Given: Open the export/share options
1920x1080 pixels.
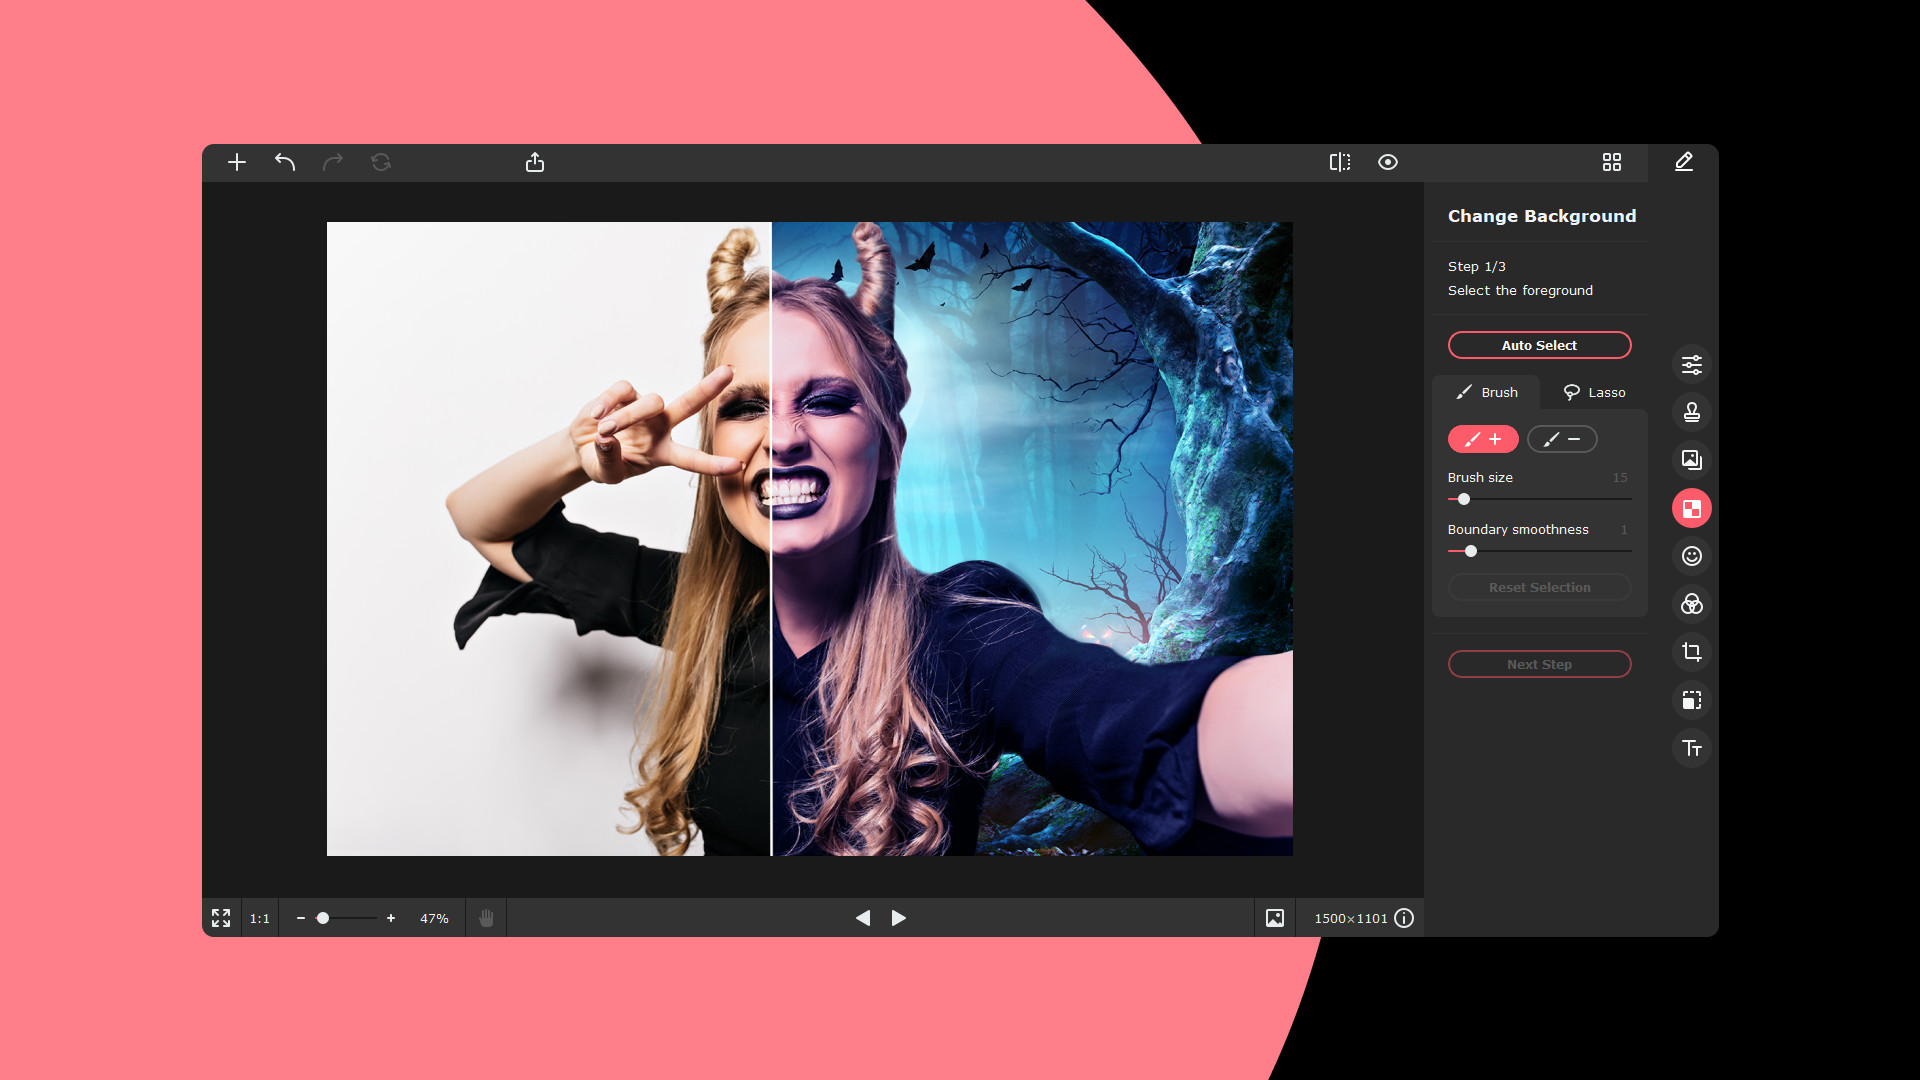Looking at the screenshot, I should (535, 162).
